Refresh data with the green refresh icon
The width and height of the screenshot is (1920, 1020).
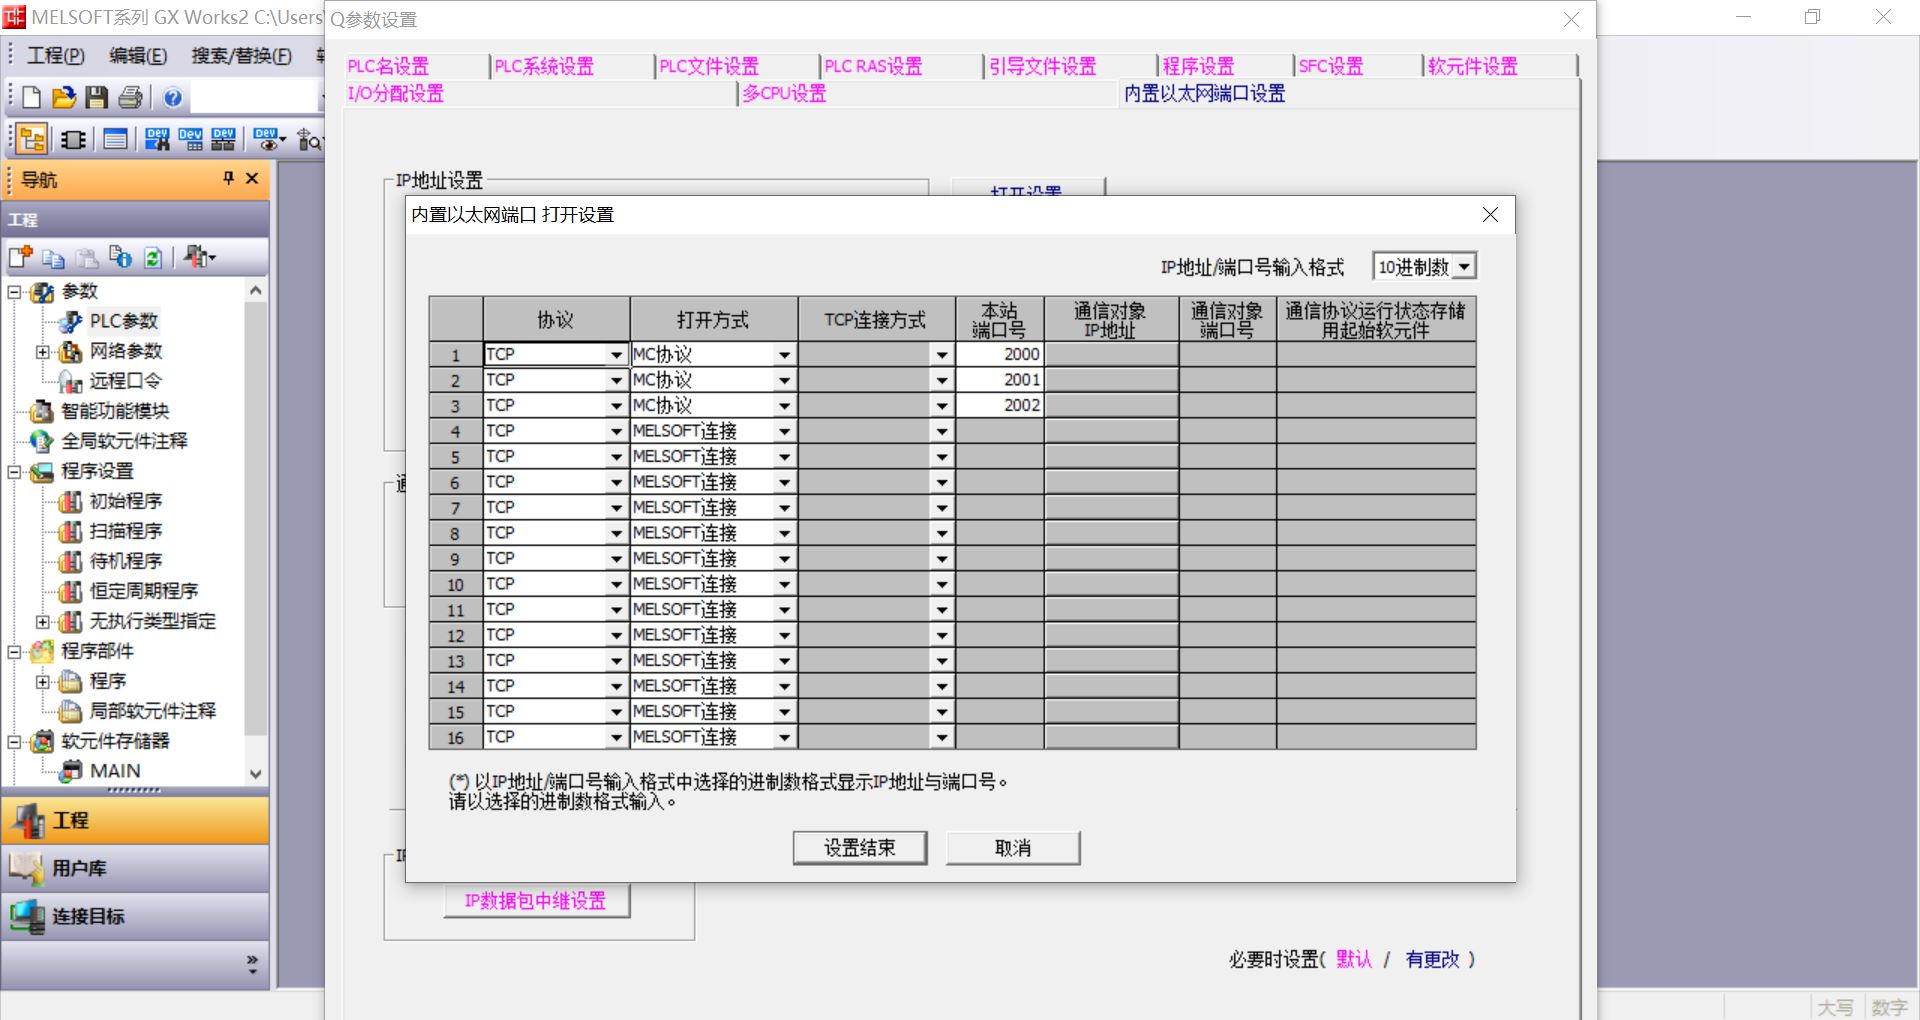(151, 257)
